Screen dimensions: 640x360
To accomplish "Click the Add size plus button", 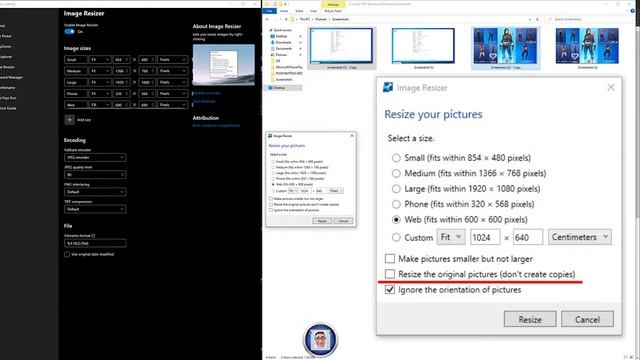I will 69,120.
